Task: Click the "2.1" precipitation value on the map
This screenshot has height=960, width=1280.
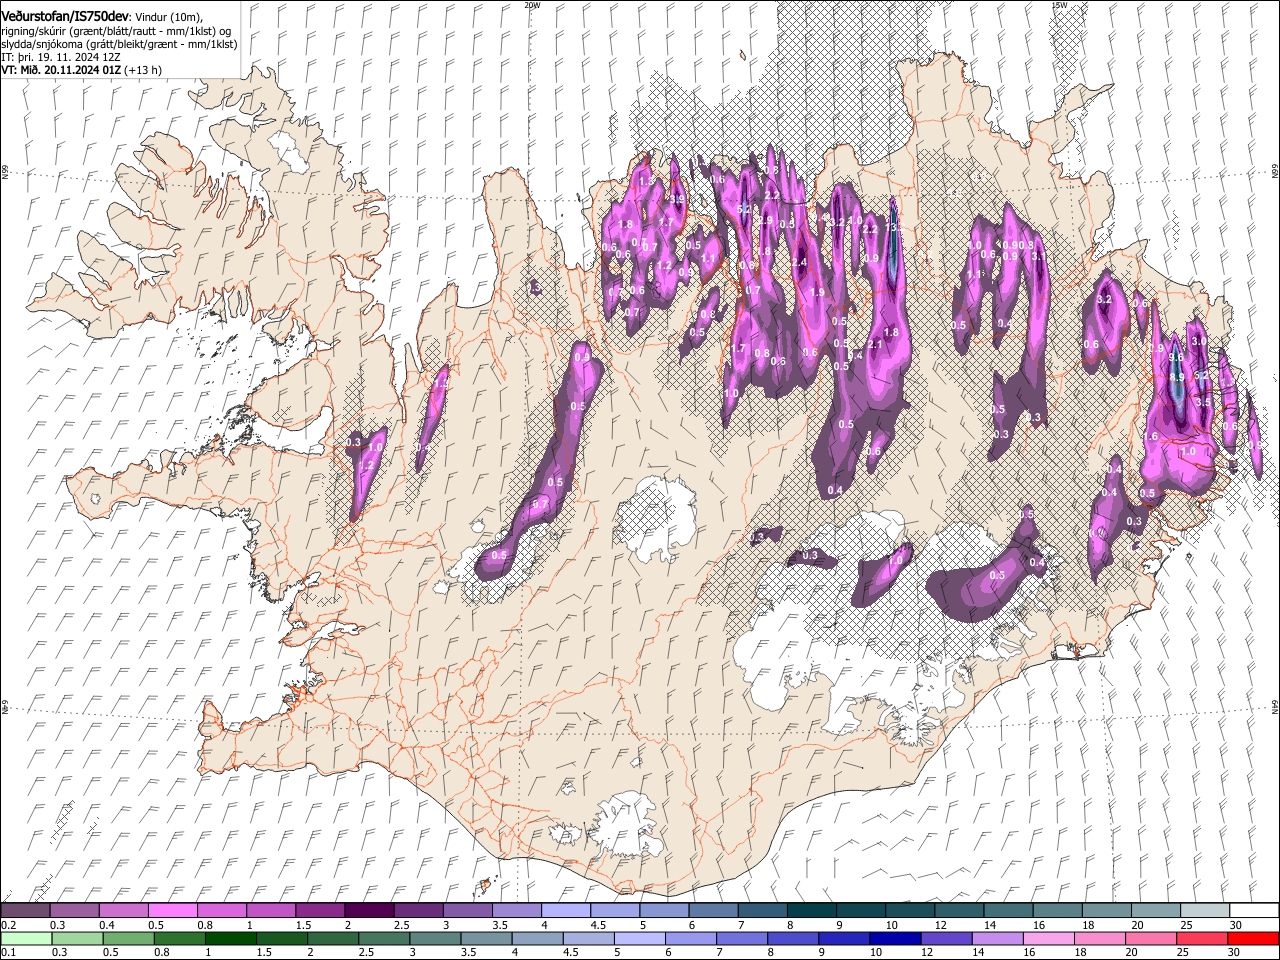Action: click(875, 344)
